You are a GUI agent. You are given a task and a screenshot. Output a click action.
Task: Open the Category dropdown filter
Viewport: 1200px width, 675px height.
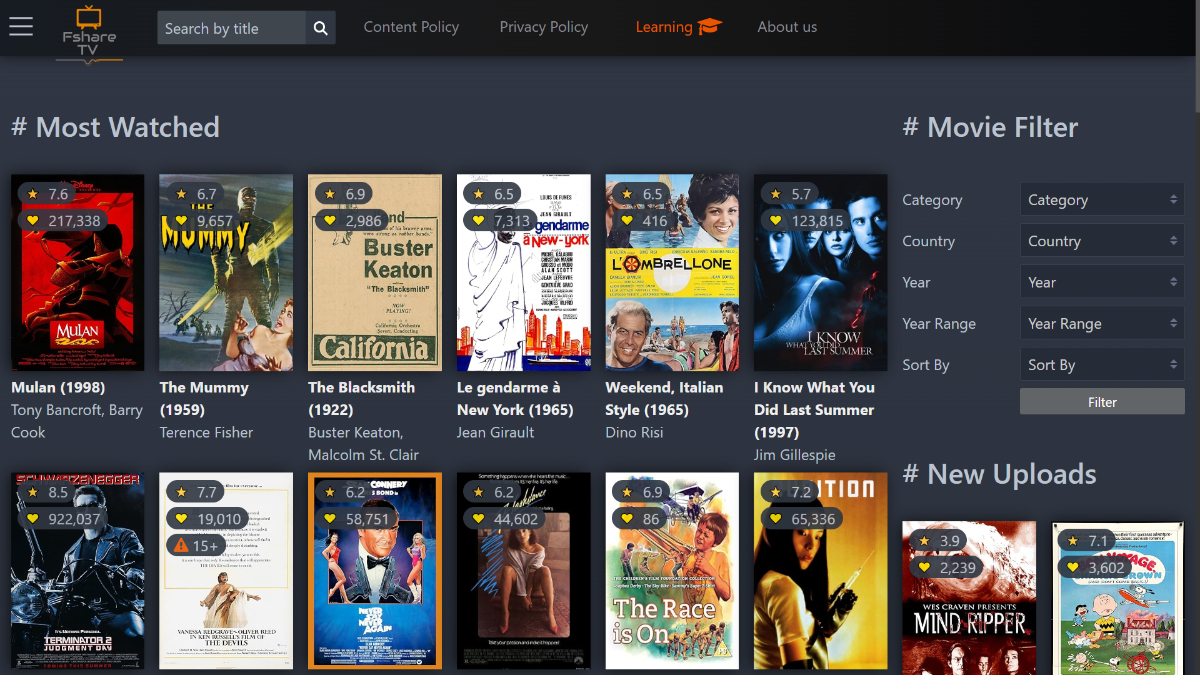1102,200
